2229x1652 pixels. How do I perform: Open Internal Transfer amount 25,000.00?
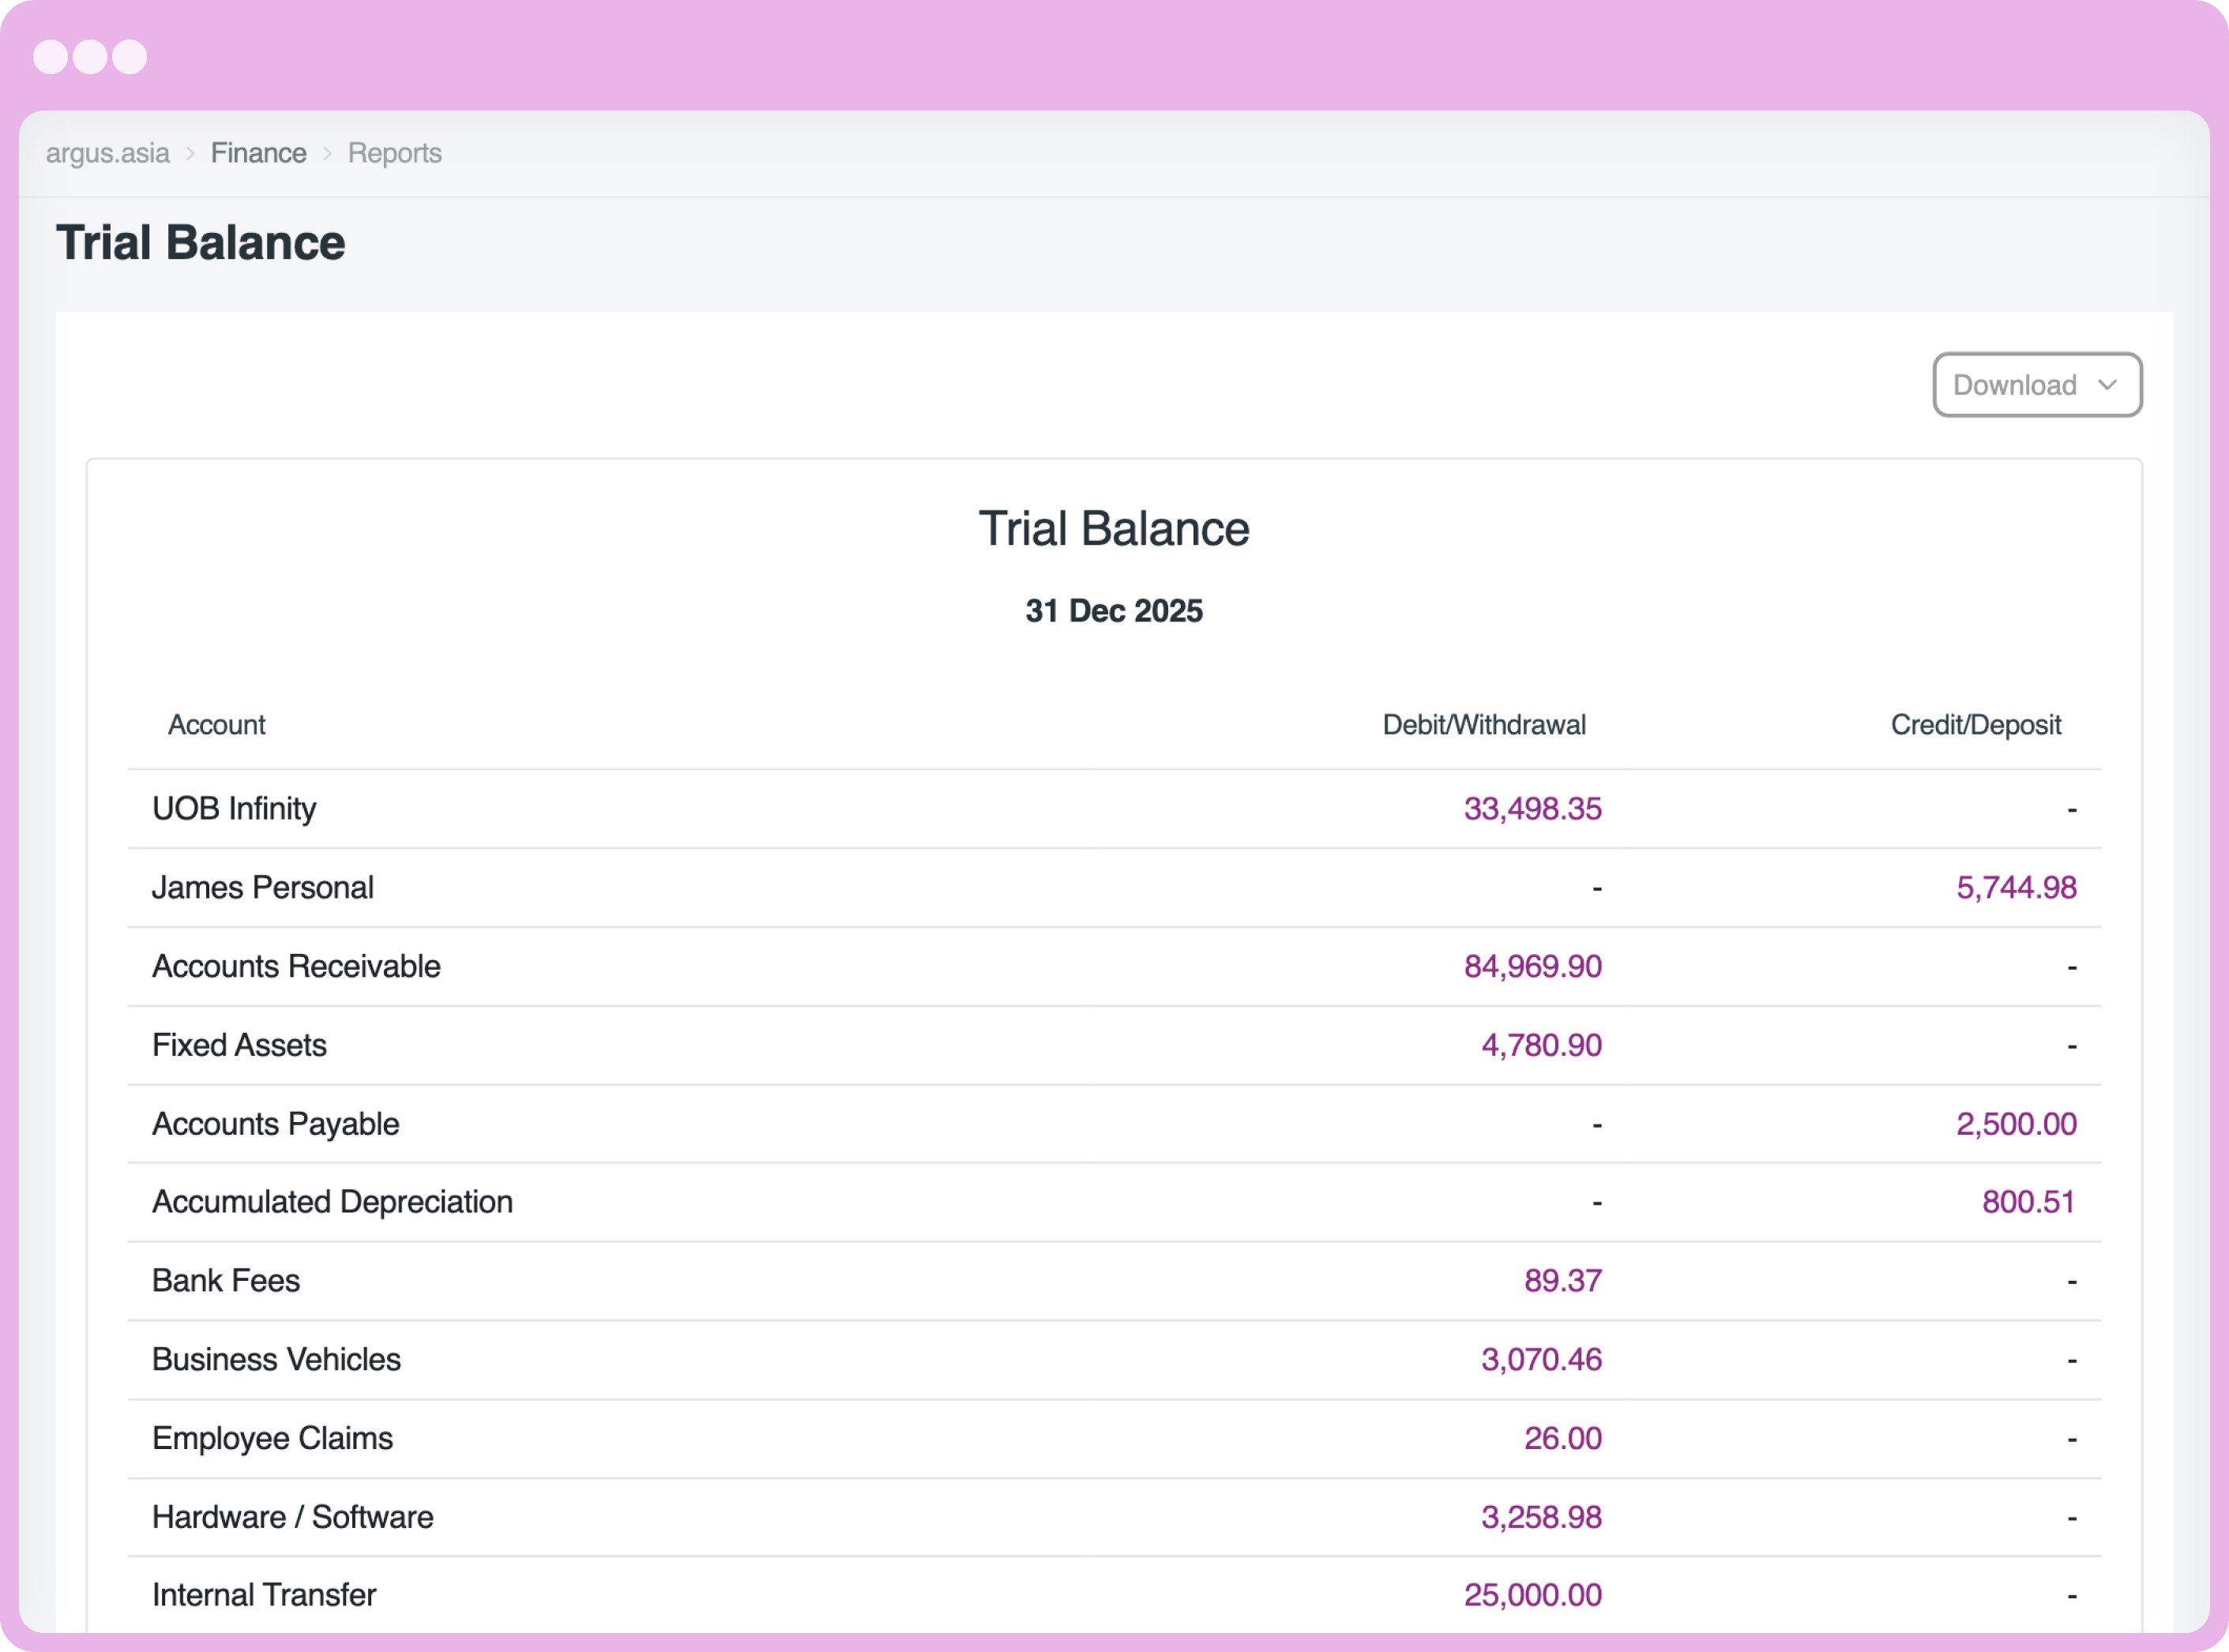[1533, 1595]
